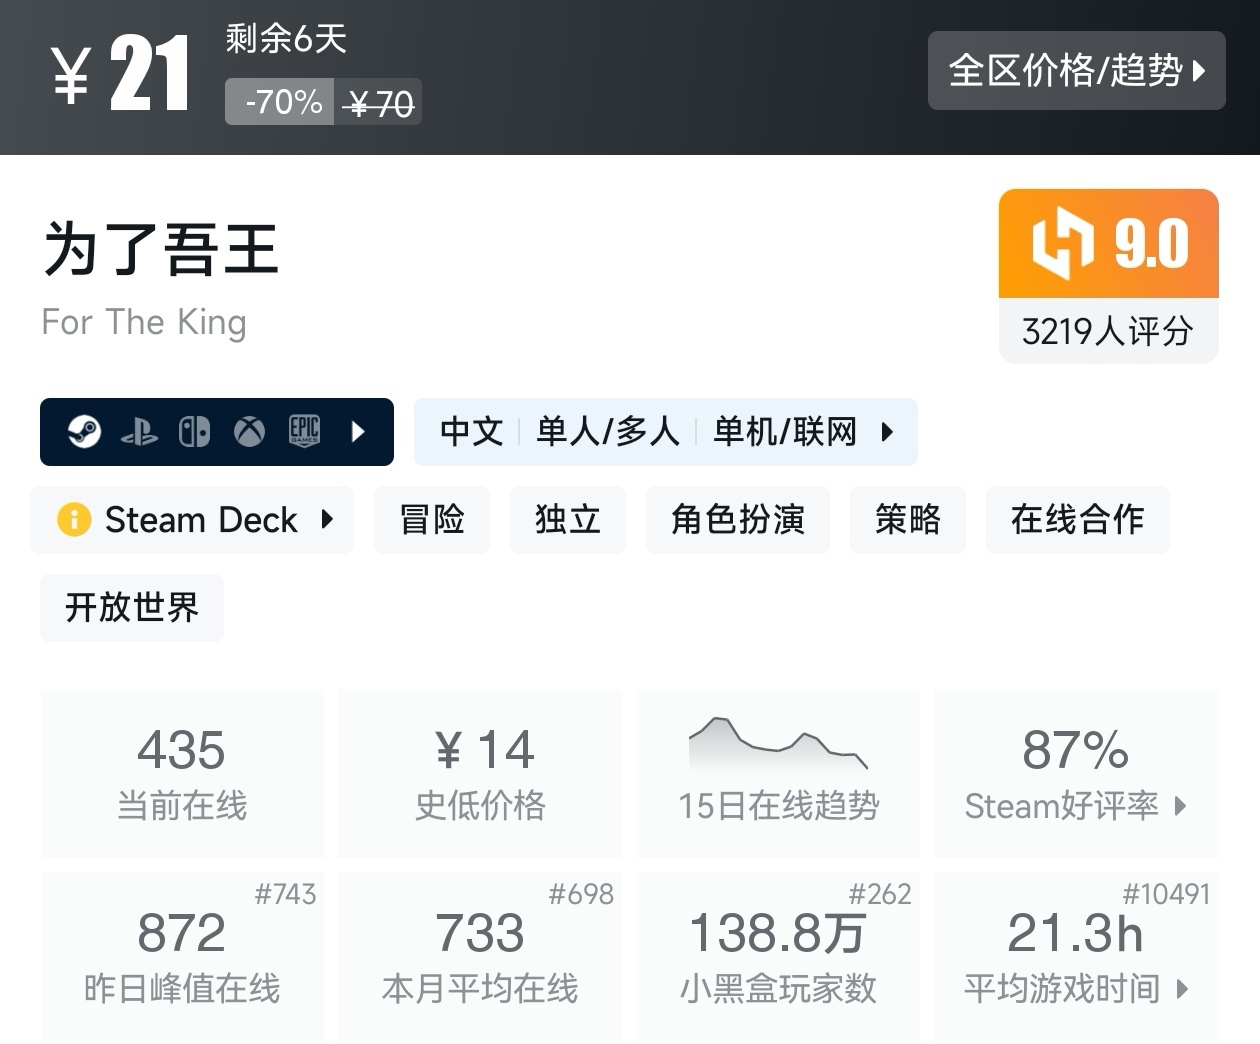
Task: Open the 在线合作 tag
Action: tap(1077, 520)
